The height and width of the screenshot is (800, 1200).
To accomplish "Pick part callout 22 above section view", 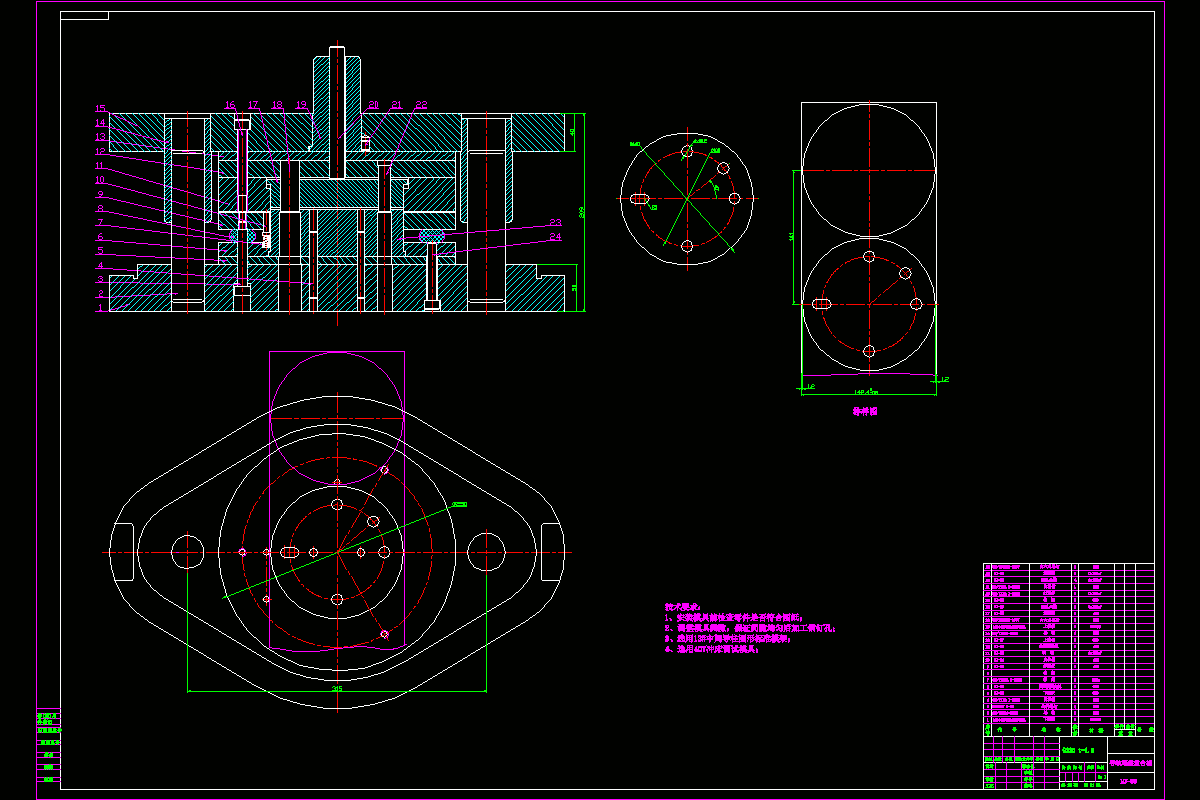I will click(x=421, y=105).
